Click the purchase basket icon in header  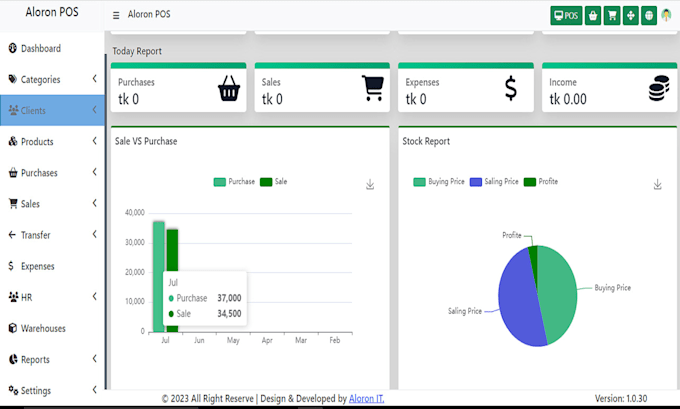(593, 16)
